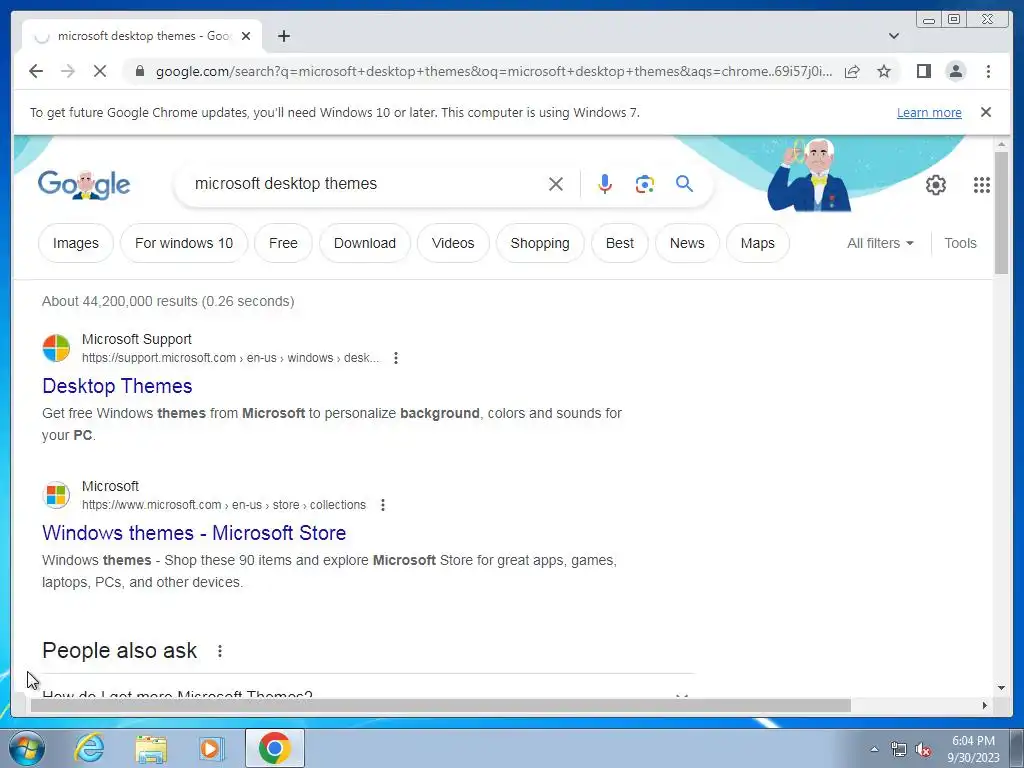Open the muted volume tray icon
This screenshot has width=1024, height=768.
[x=923, y=749]
